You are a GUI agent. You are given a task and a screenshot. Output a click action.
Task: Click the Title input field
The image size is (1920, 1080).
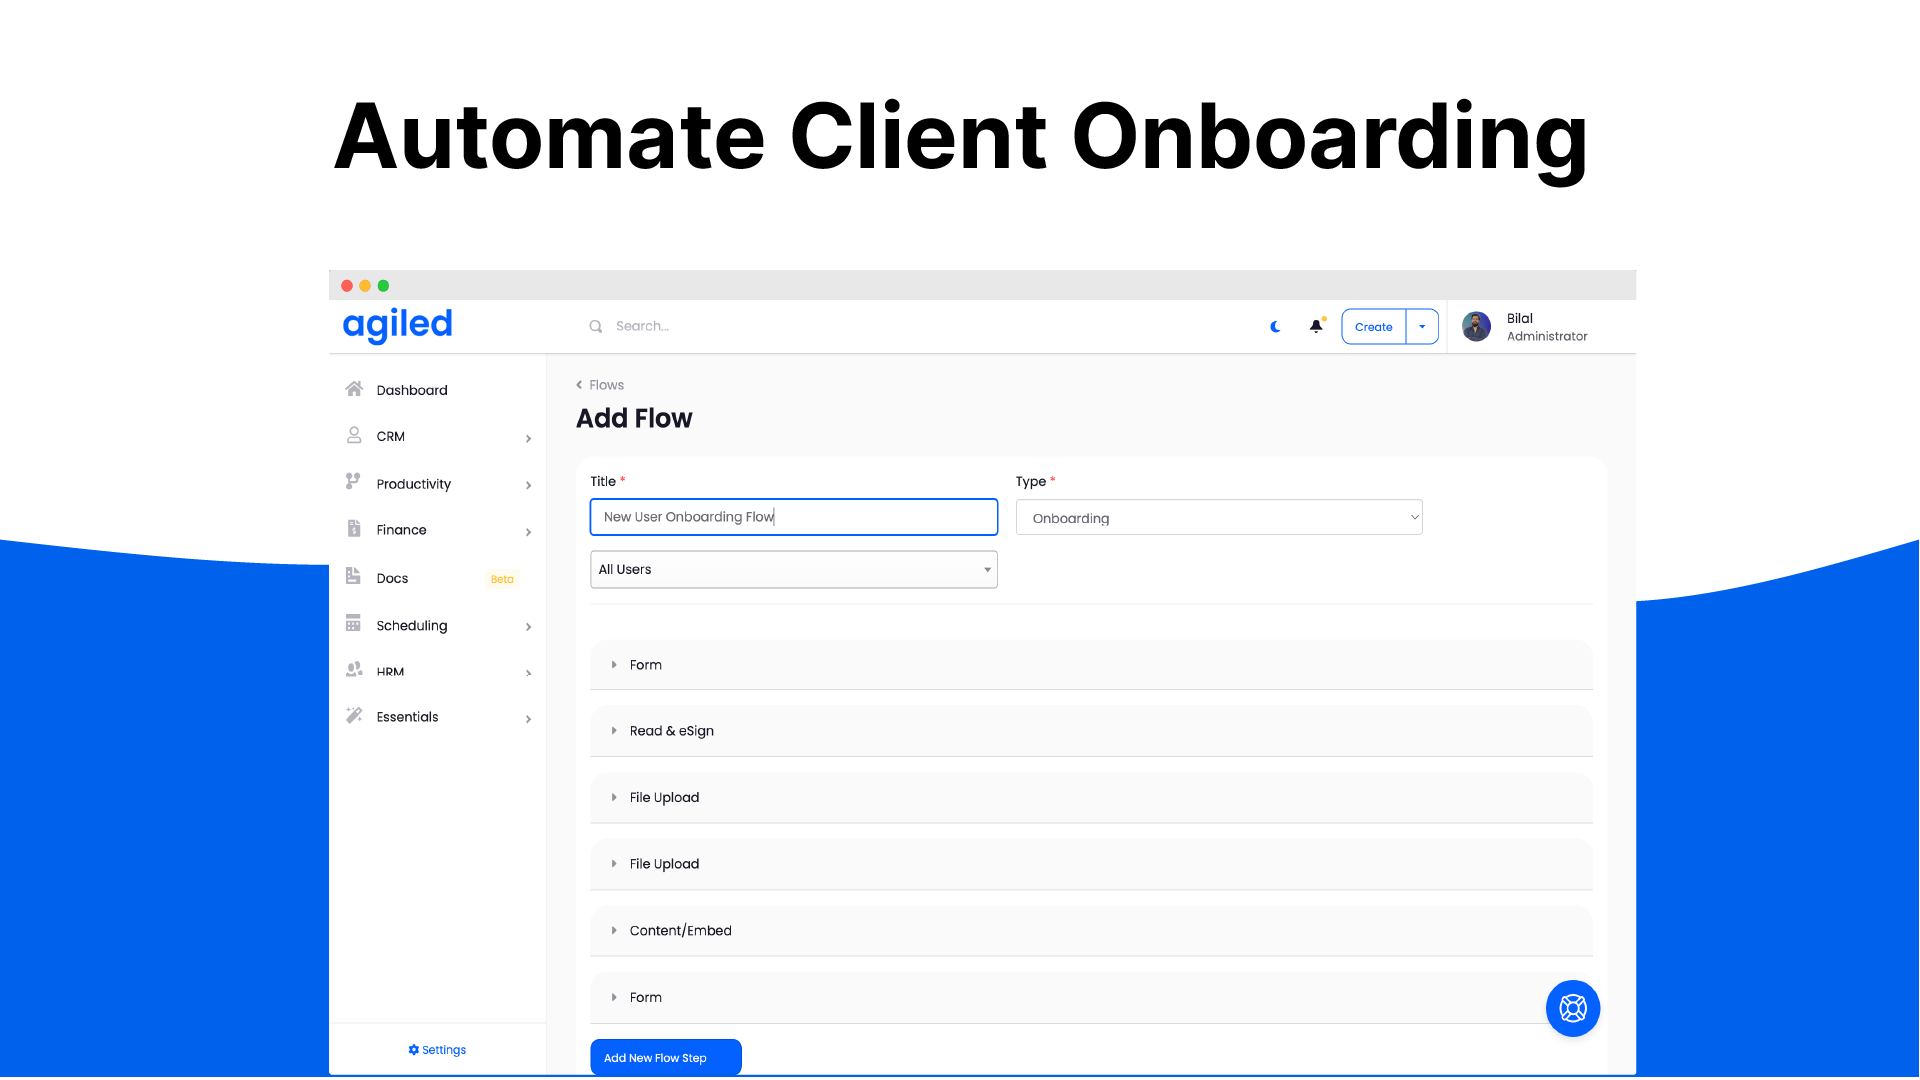793,516
